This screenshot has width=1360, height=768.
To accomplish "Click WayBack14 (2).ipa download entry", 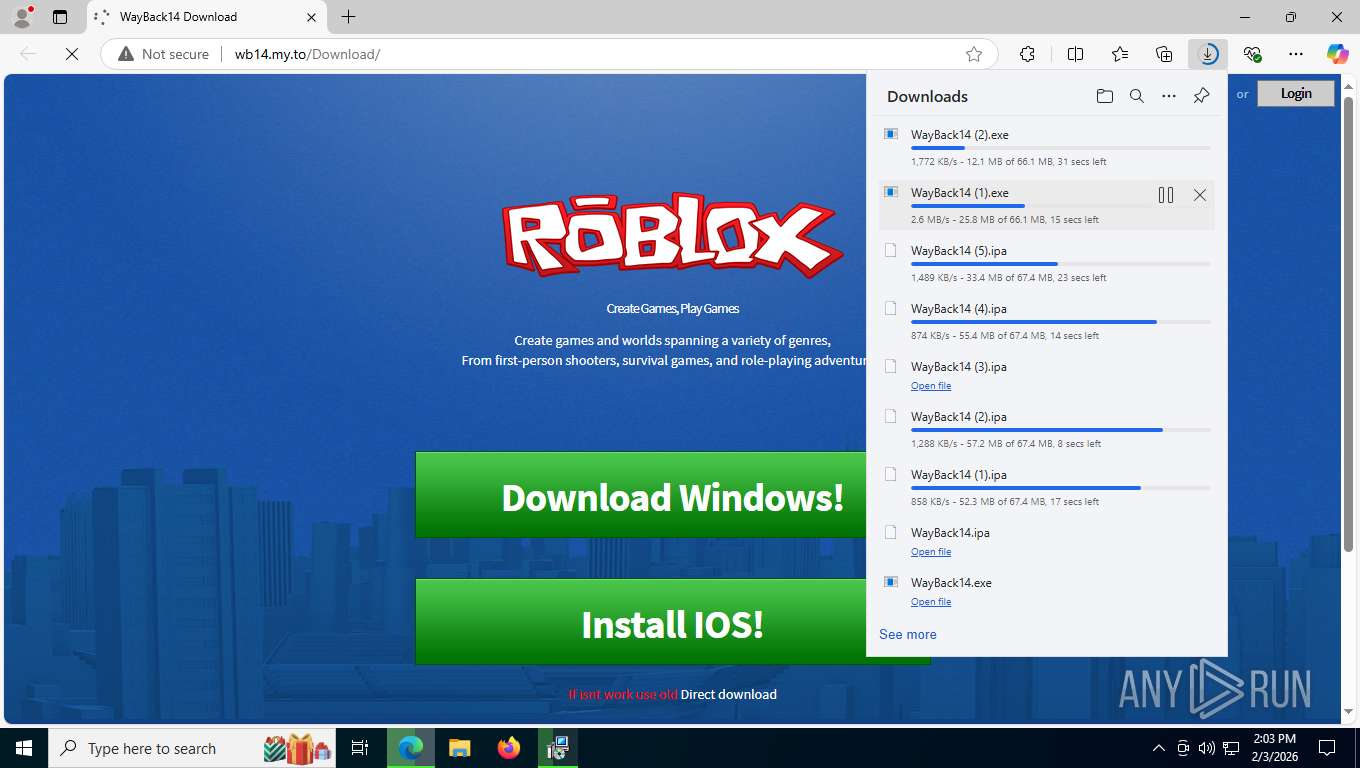I will coord(1047,430).
